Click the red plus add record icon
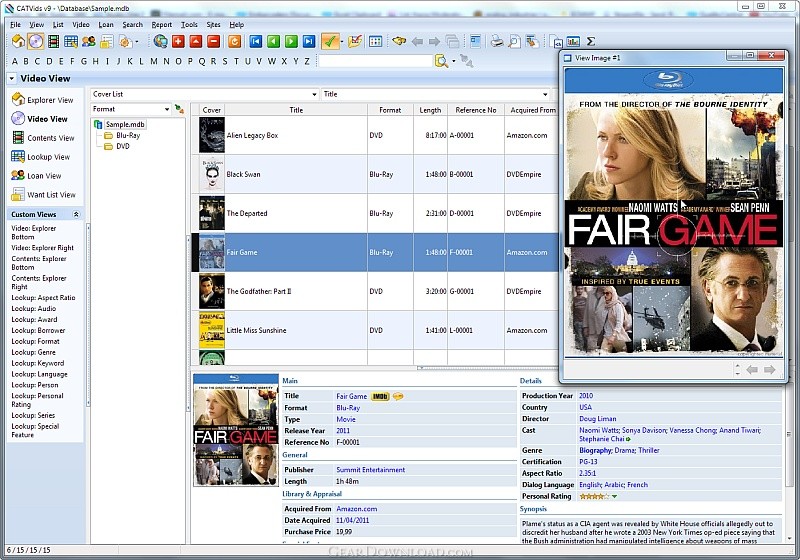The width and height of the screenshot is (800, 560). [178, 41]
